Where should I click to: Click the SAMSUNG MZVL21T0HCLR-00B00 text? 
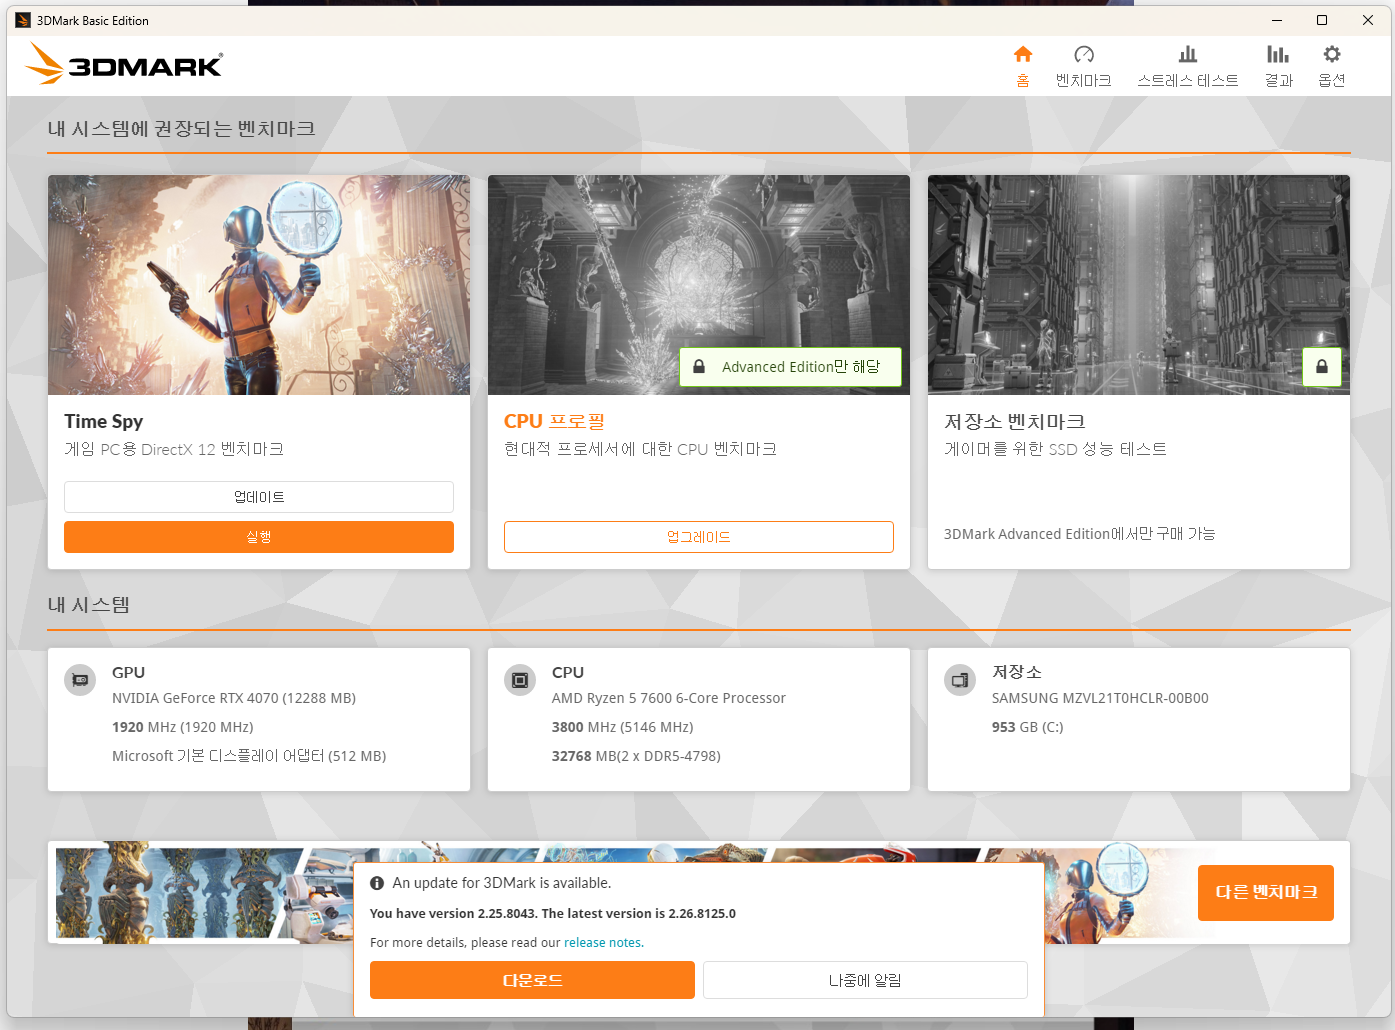click(1100, 698)
